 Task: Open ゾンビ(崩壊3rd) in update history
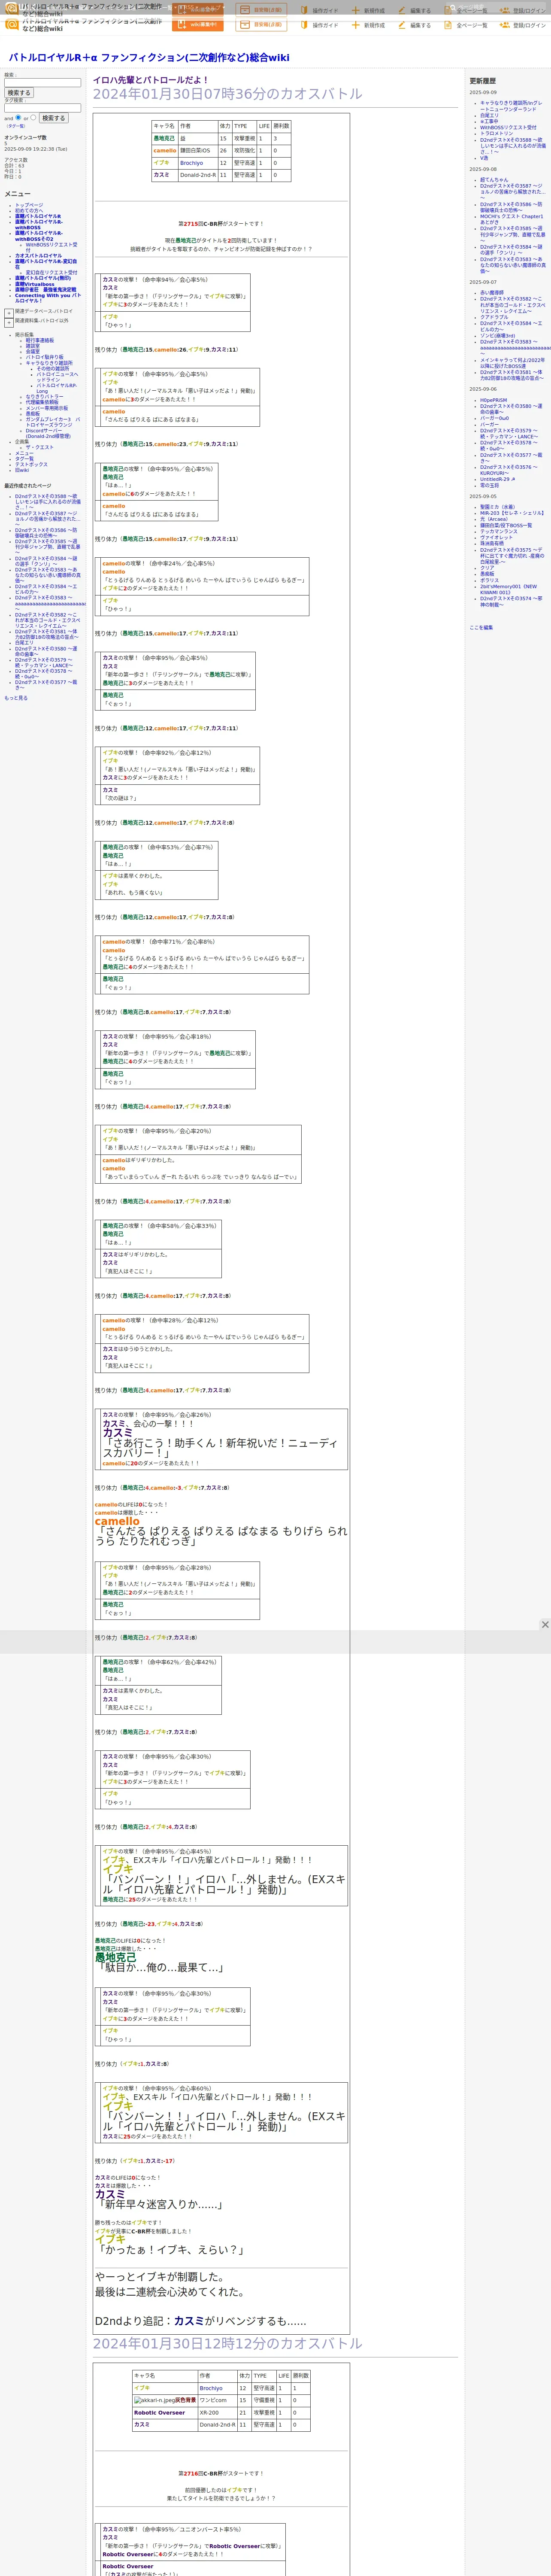pyautogui.click(x=498, y=336)
